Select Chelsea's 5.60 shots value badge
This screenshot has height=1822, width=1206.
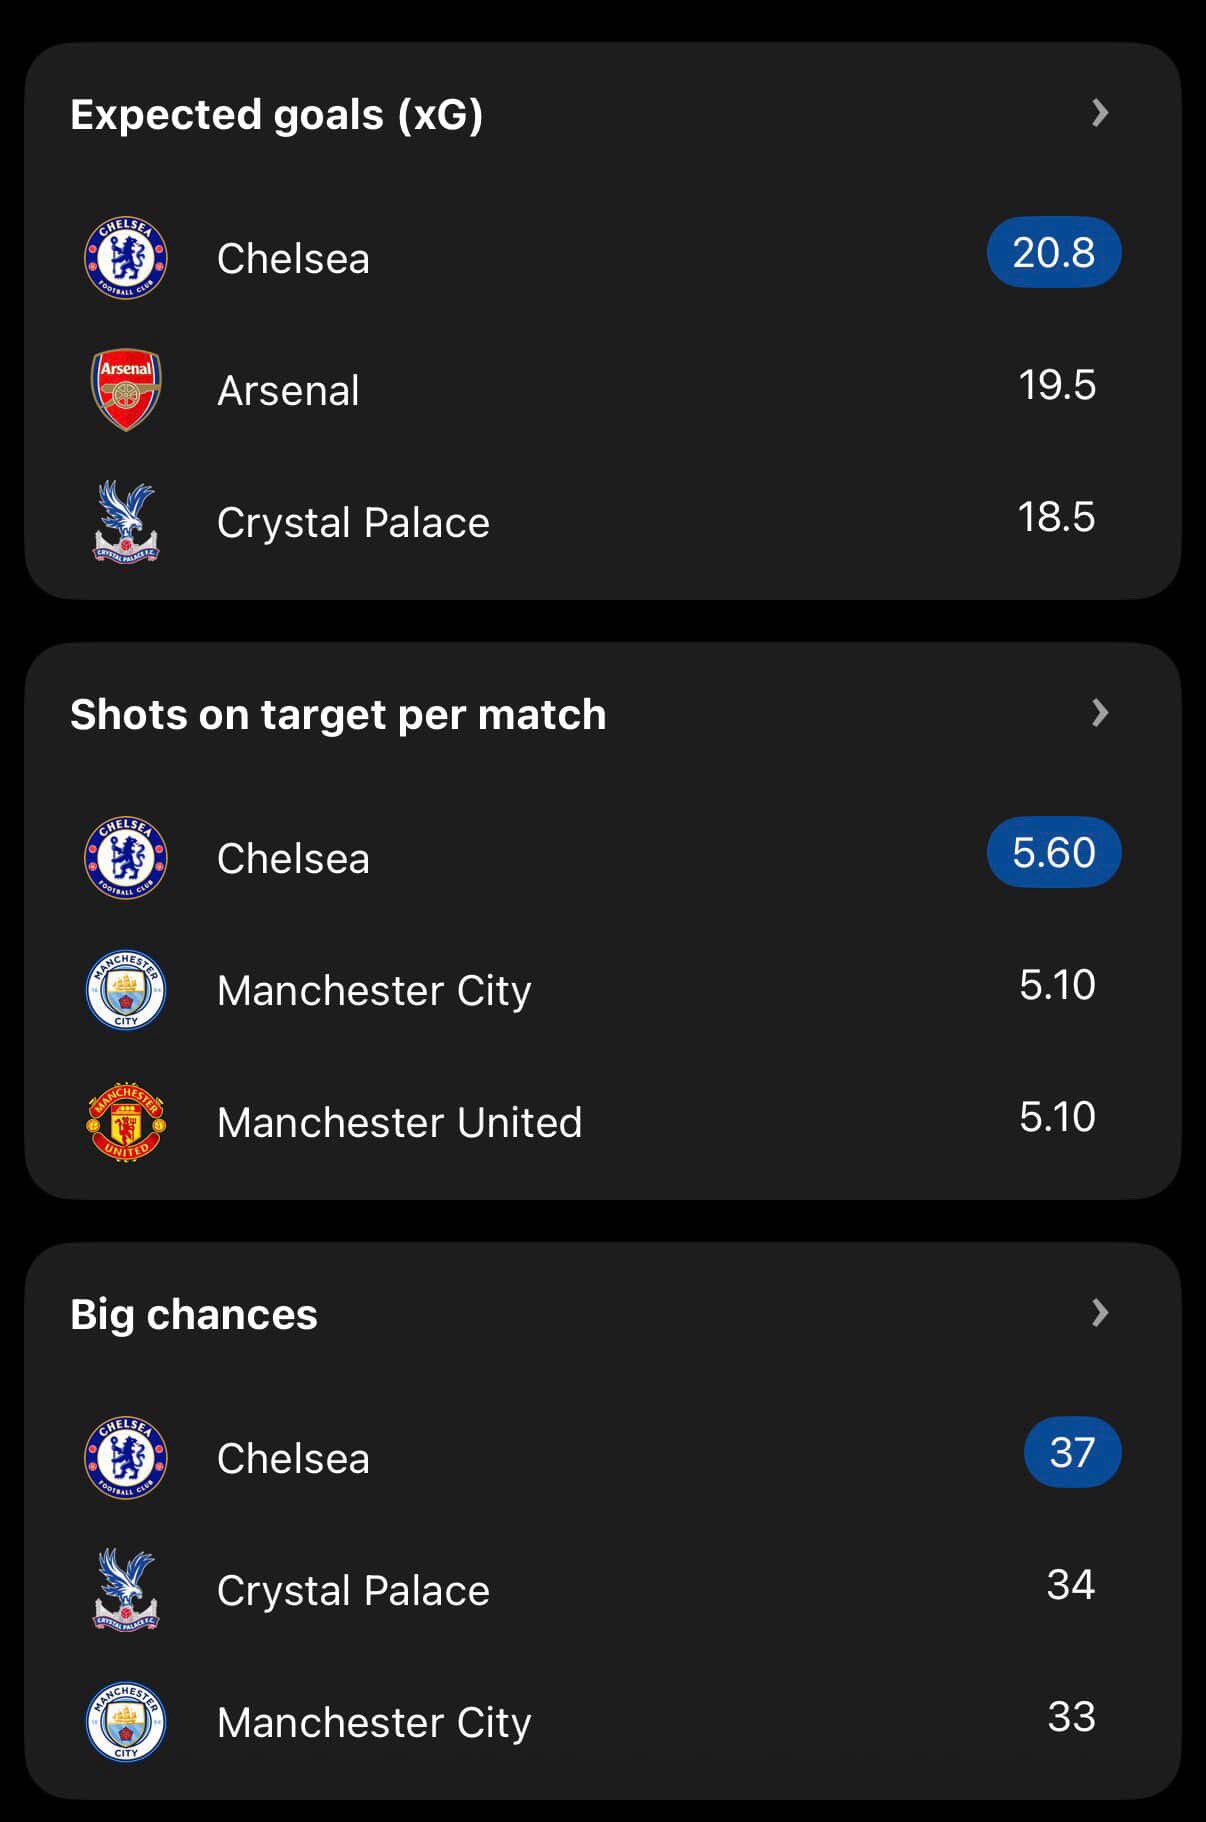coord(1054,852)
